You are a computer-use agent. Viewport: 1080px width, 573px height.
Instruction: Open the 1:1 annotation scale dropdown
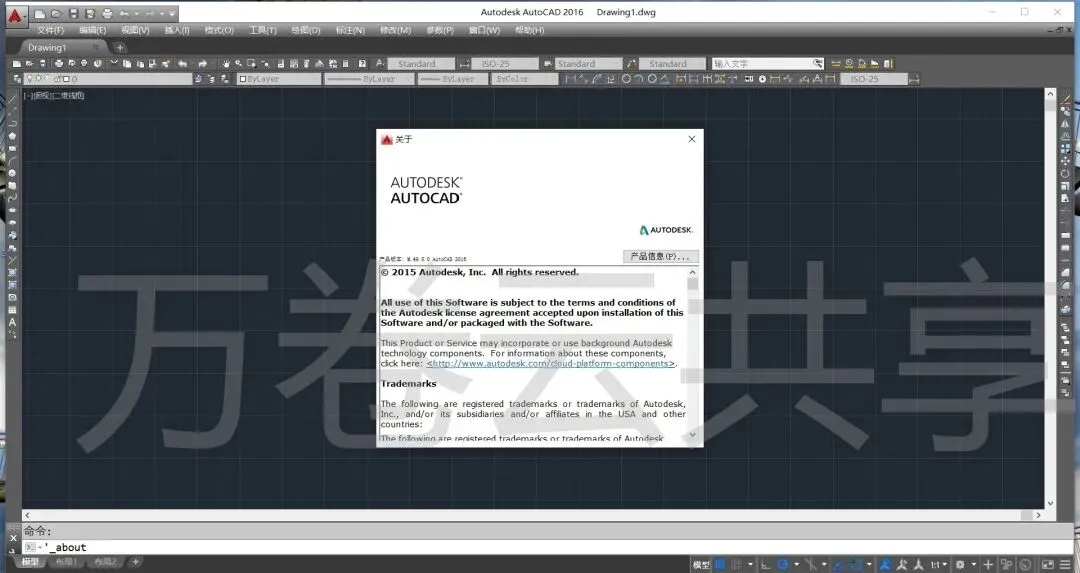tap(938, 565)
